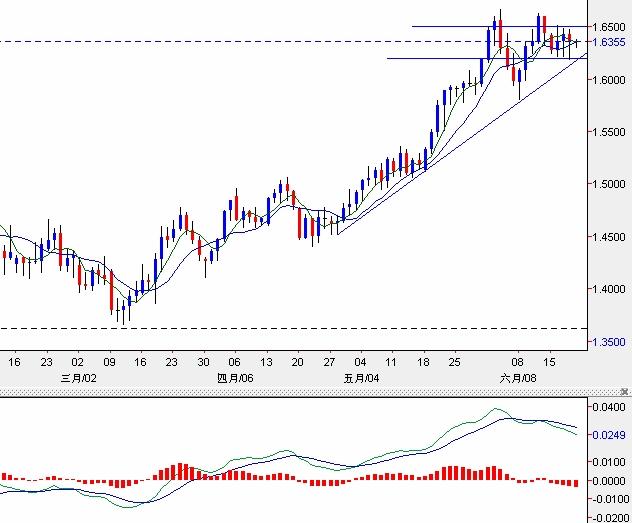Click the date label 13 on time axis
The width and height of the screenshot is (632, 523).
pyautogui.click(x=266, y=362)
